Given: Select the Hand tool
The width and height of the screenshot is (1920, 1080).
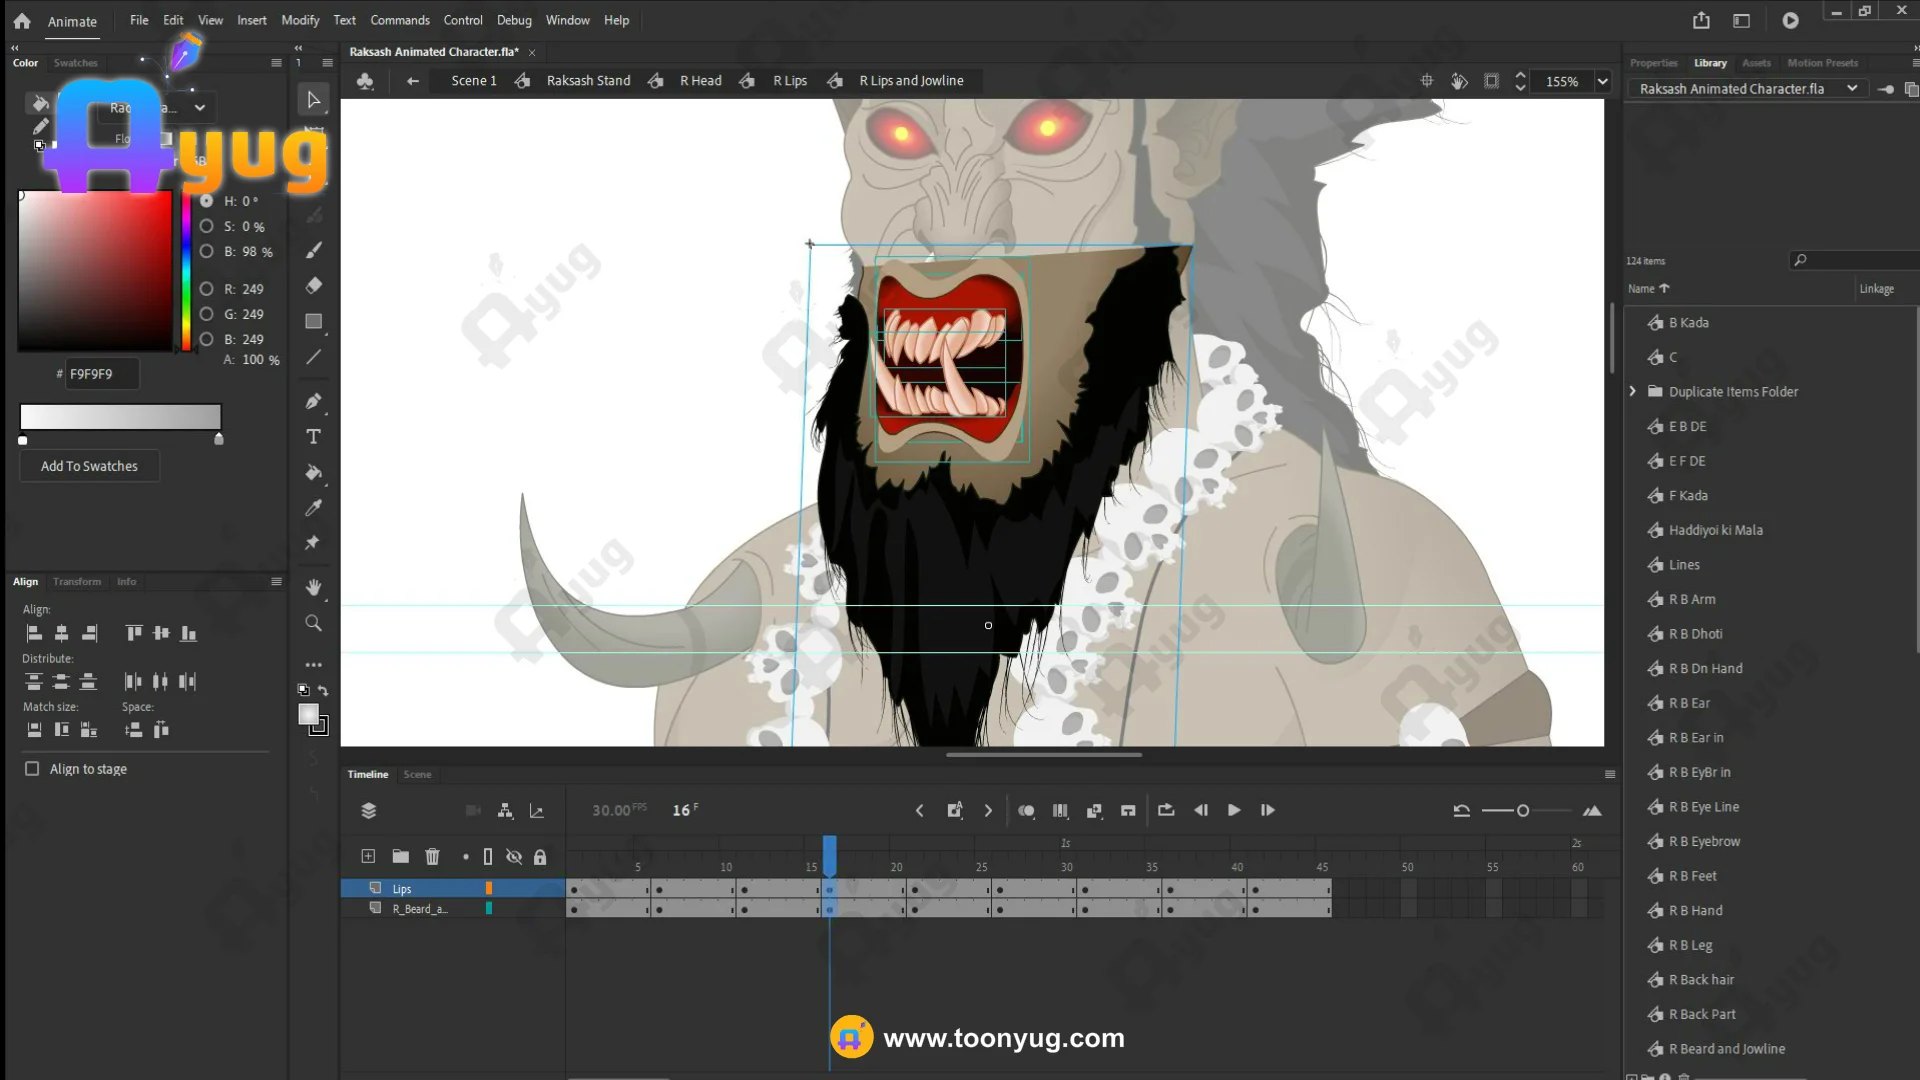Looking at the screenshot, I should (313, 587).
